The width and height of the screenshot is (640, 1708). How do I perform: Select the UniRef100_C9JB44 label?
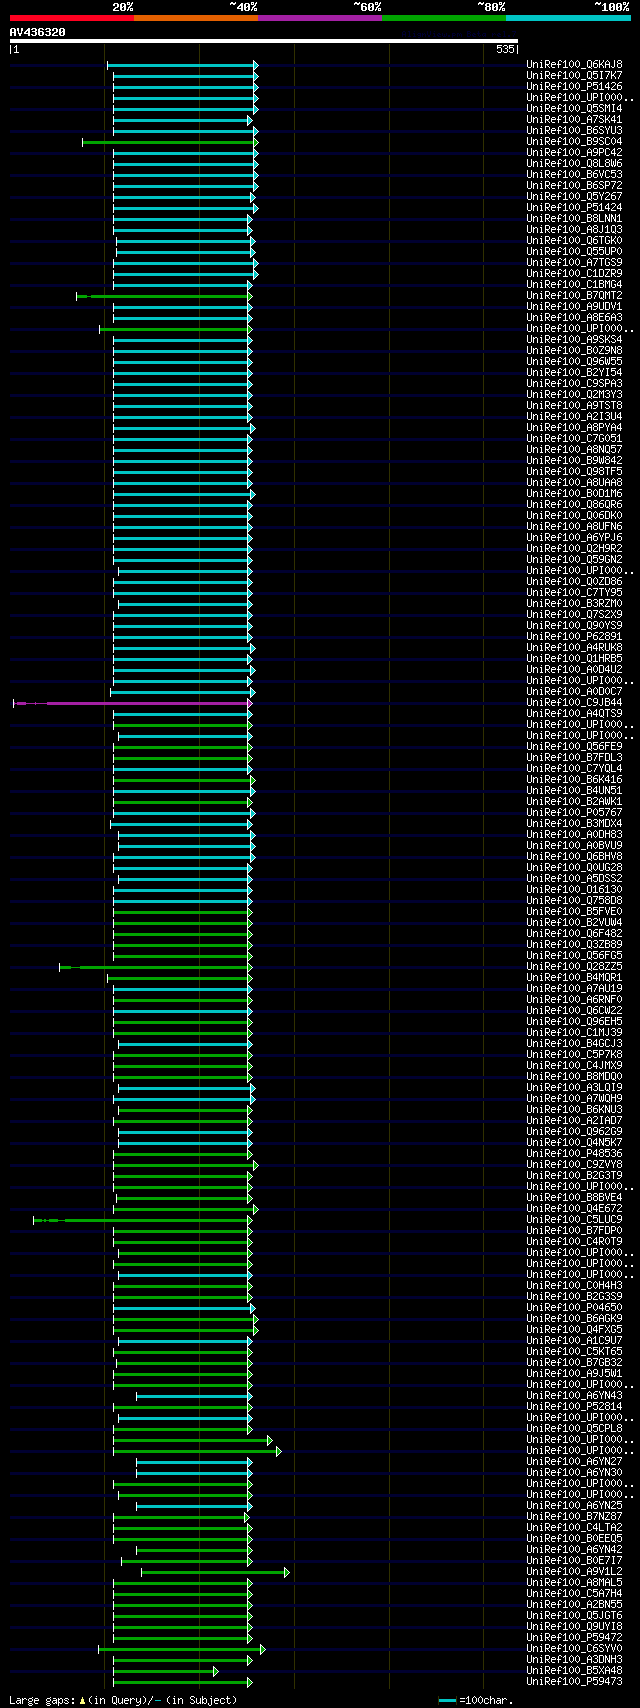[574, 703]
